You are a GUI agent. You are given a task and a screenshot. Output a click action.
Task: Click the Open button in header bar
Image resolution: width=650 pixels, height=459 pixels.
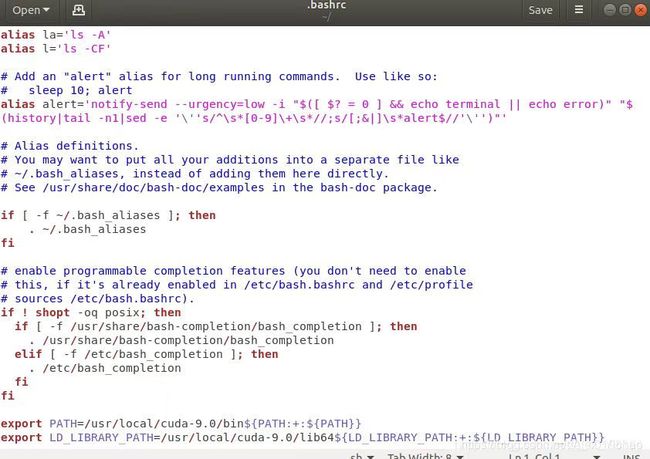[30, 10]
